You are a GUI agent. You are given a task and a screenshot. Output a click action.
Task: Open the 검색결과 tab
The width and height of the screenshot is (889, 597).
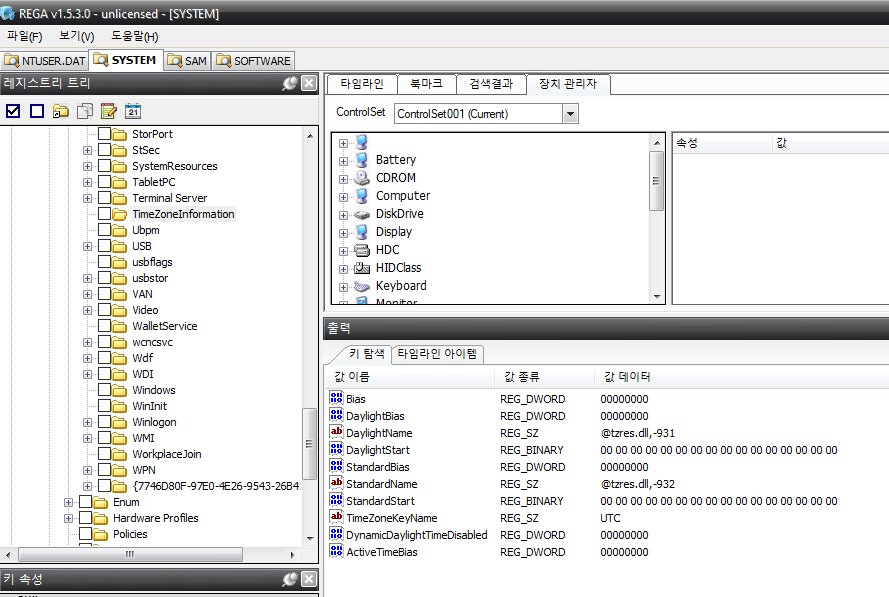491,84
